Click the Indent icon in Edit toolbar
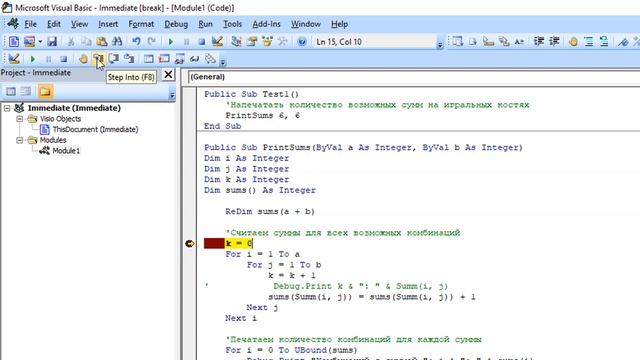The height and width of the screenshot is (360, 640). pos(539,41)
